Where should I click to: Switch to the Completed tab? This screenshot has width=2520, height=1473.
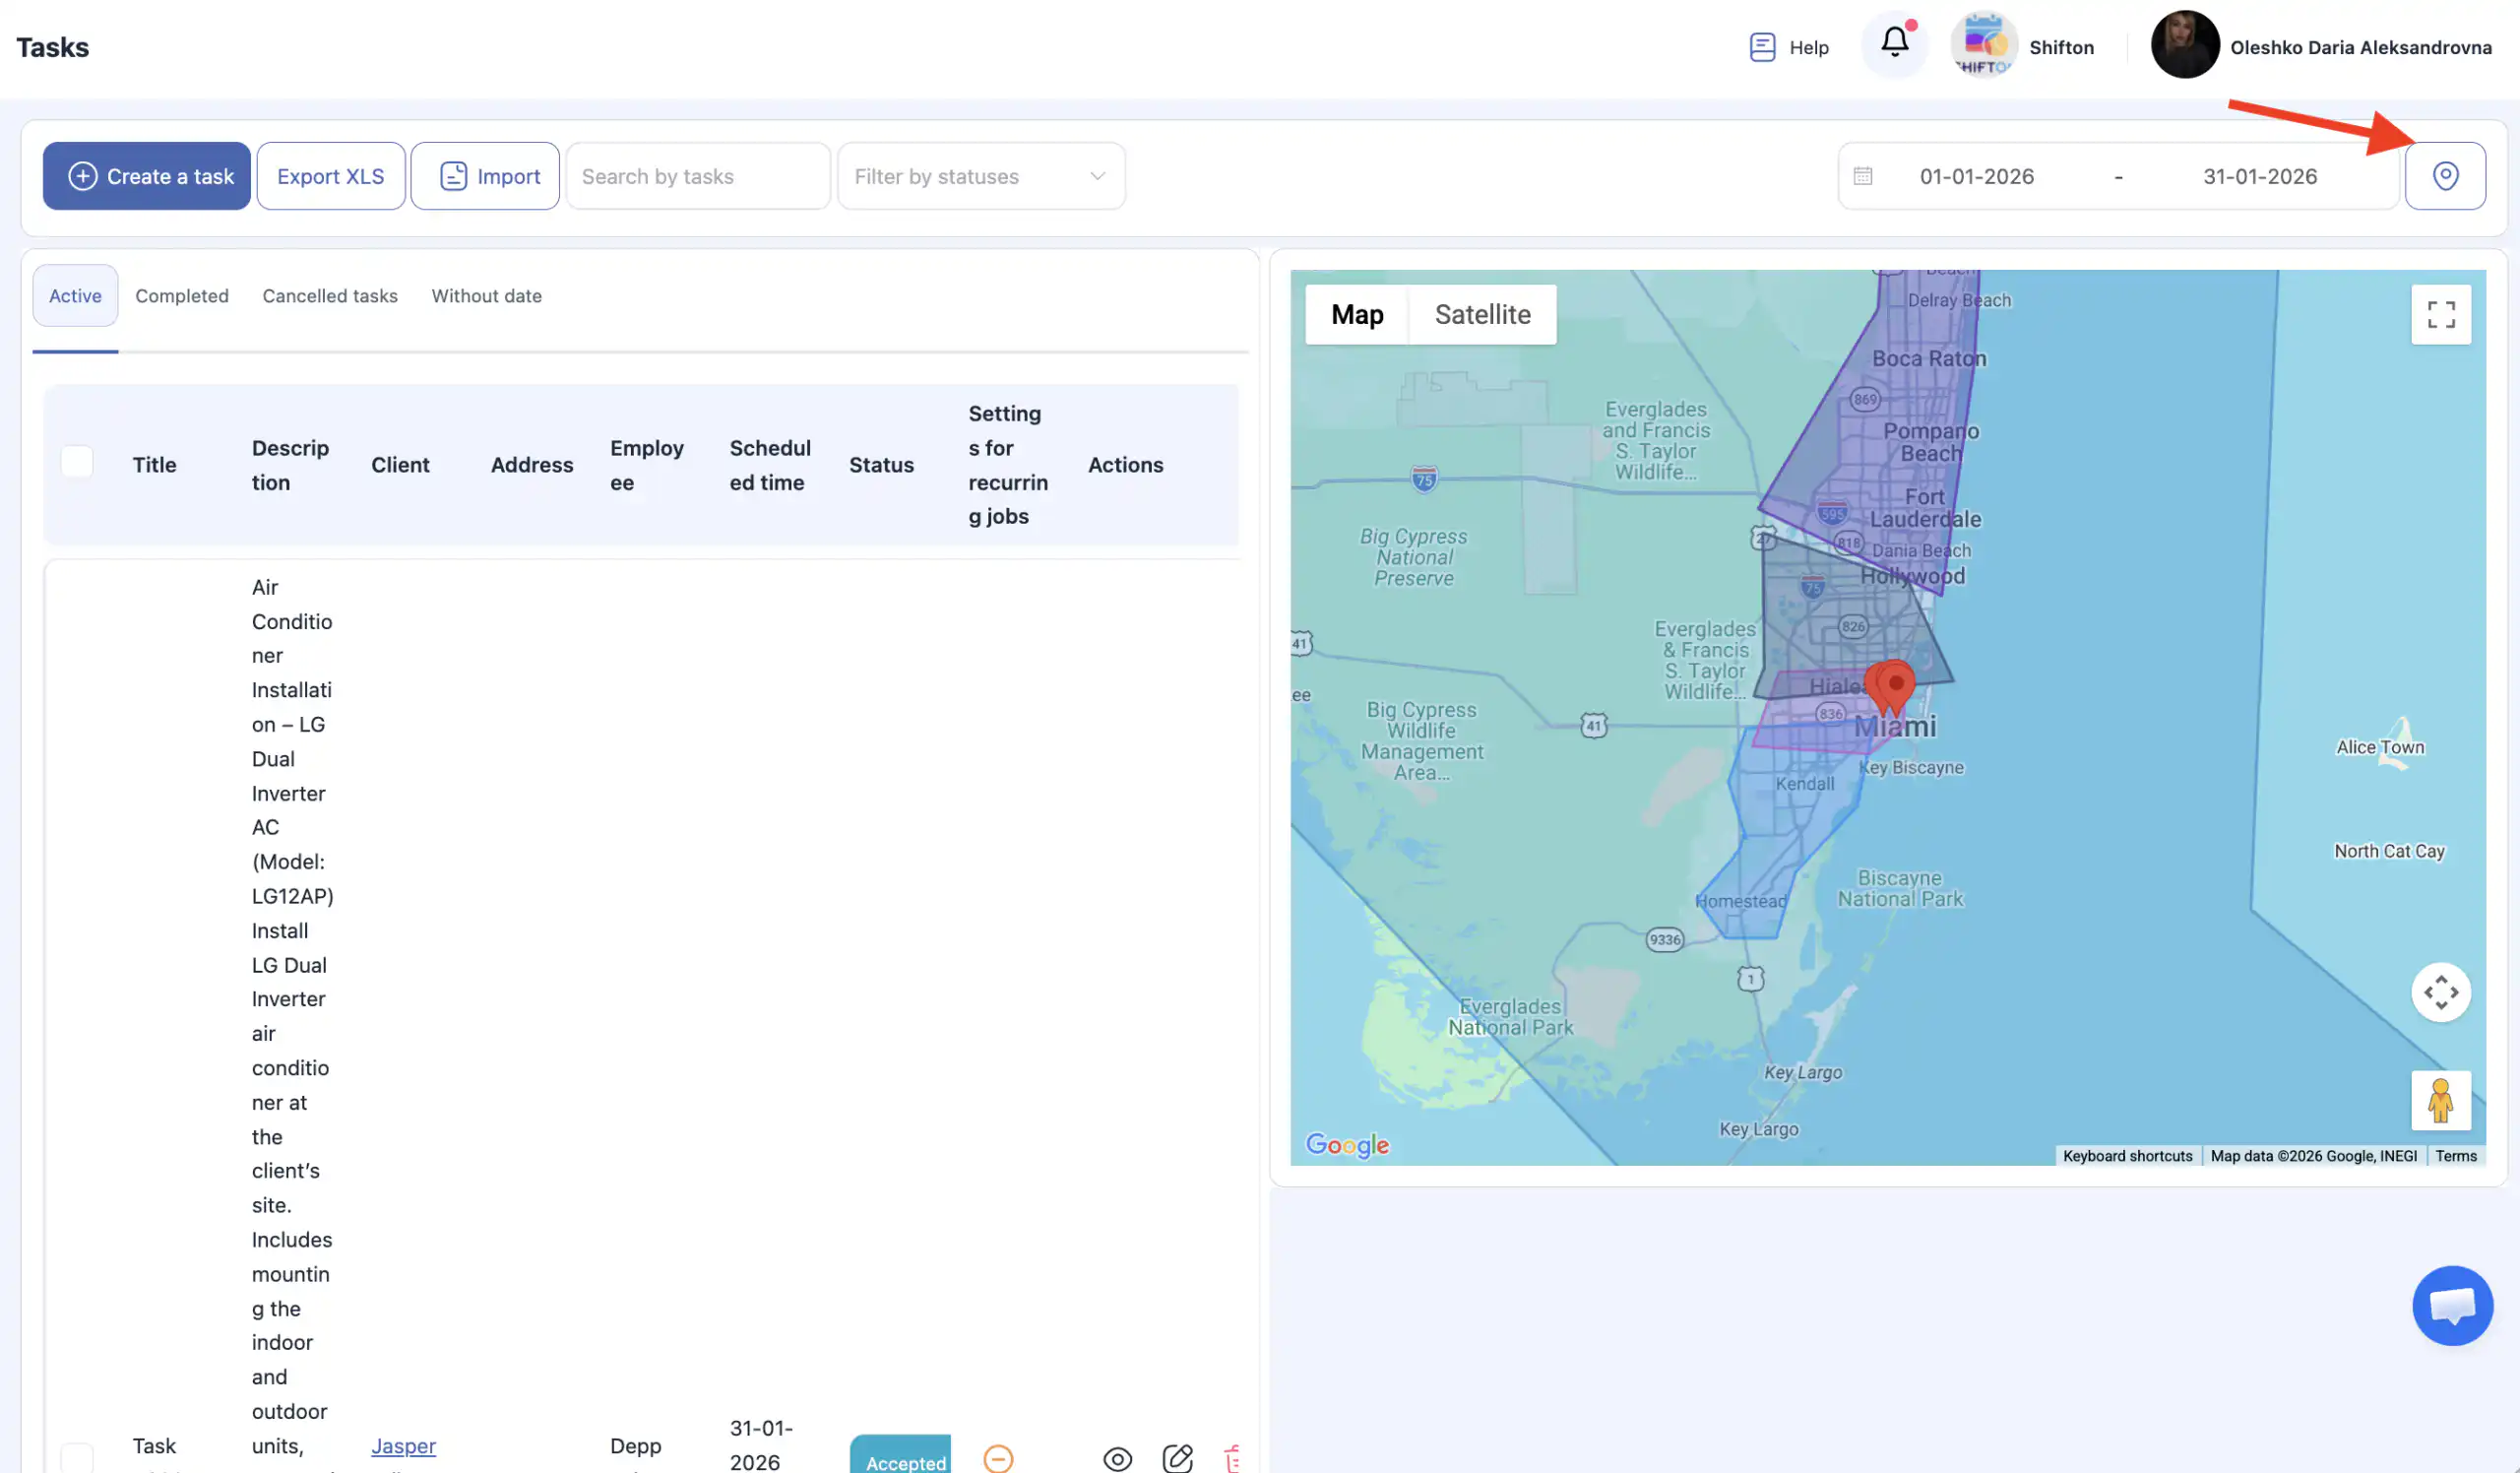coord(182,296)
